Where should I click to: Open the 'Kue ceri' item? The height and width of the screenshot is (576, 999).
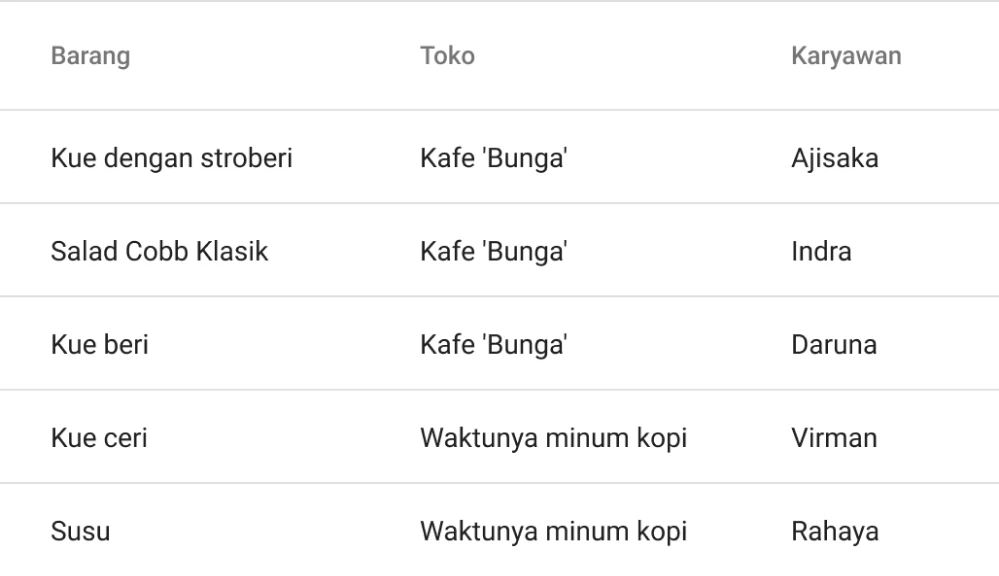(x=100, y=438)
